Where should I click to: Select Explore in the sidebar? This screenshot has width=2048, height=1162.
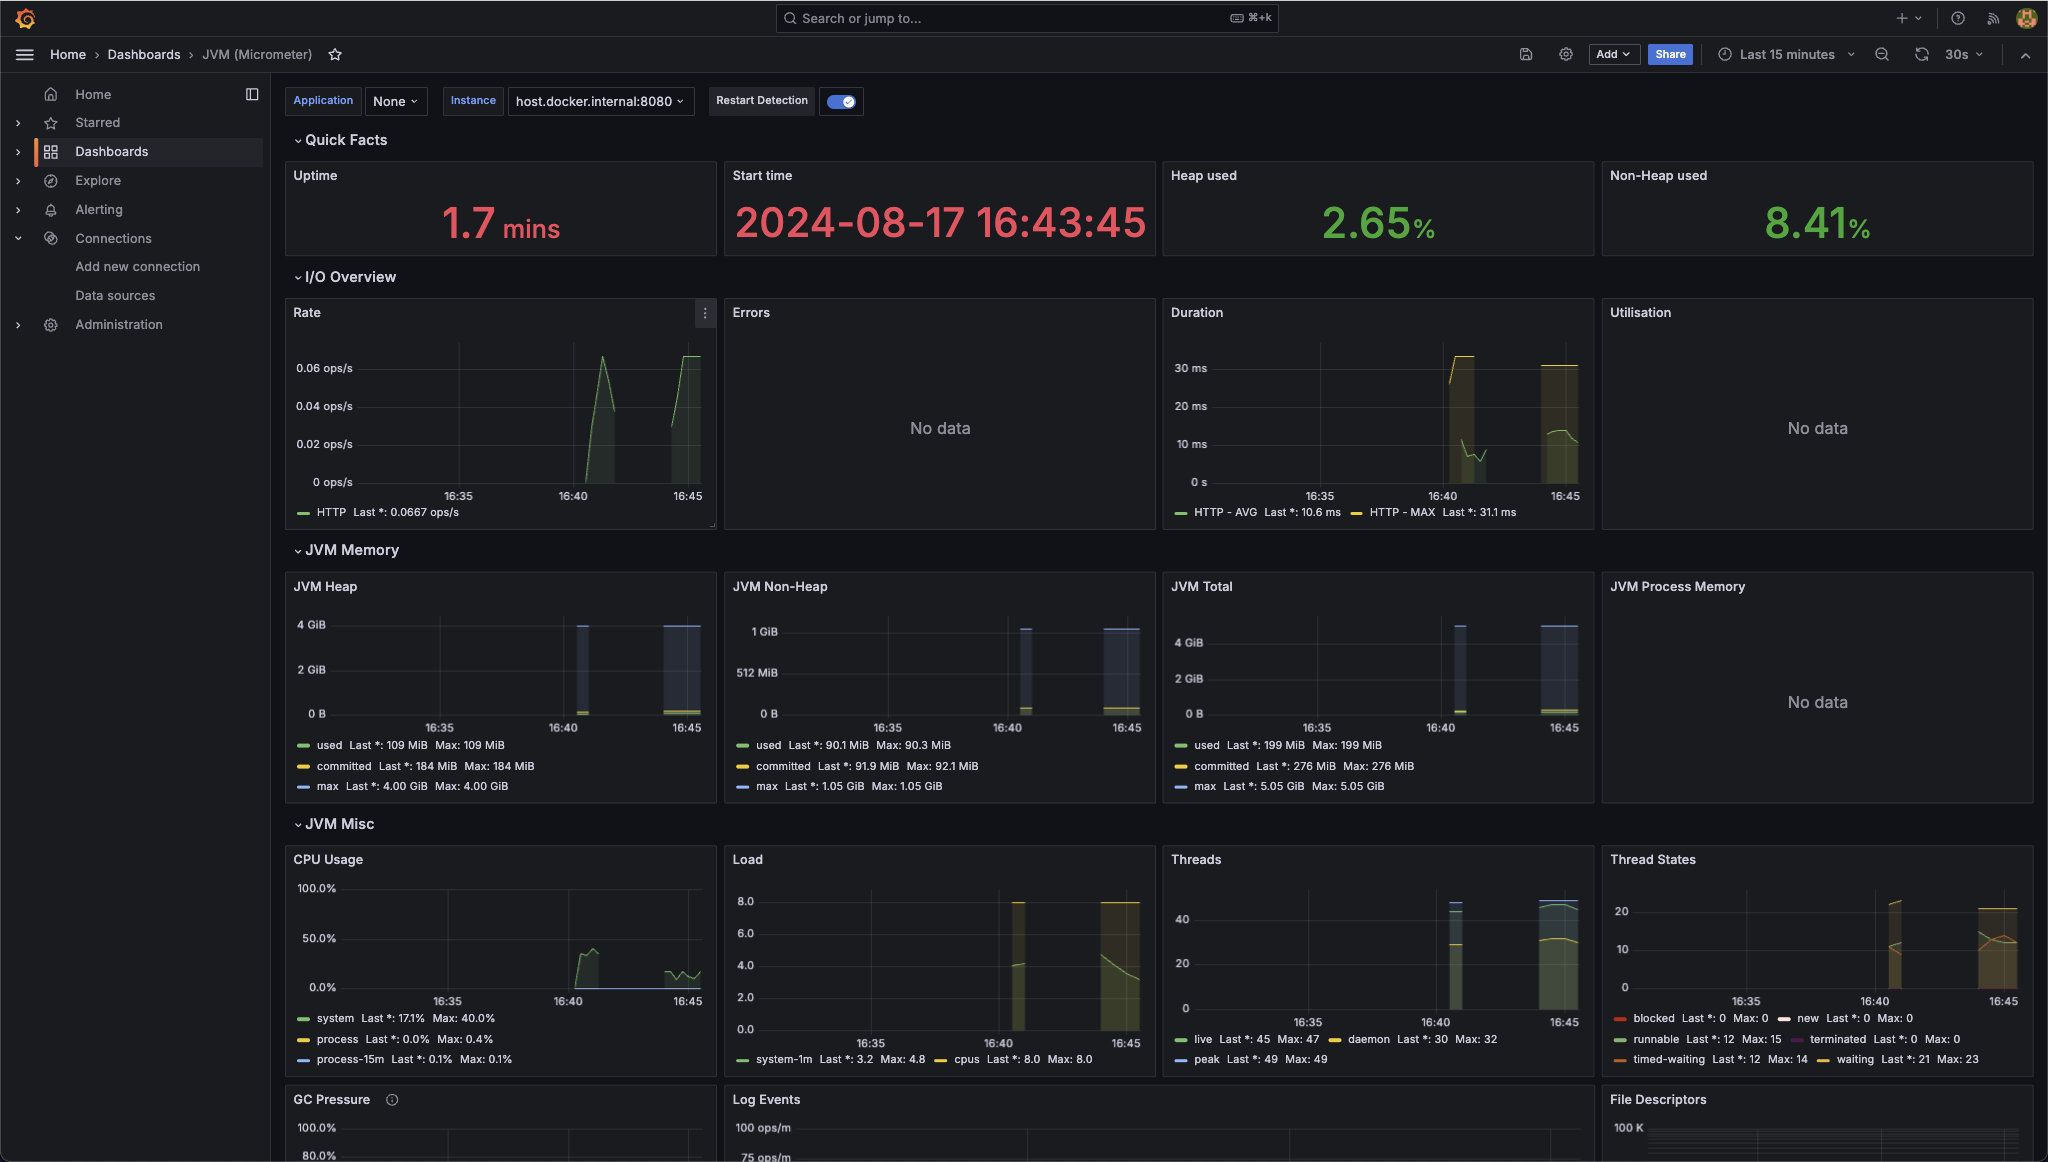(98, 181)
